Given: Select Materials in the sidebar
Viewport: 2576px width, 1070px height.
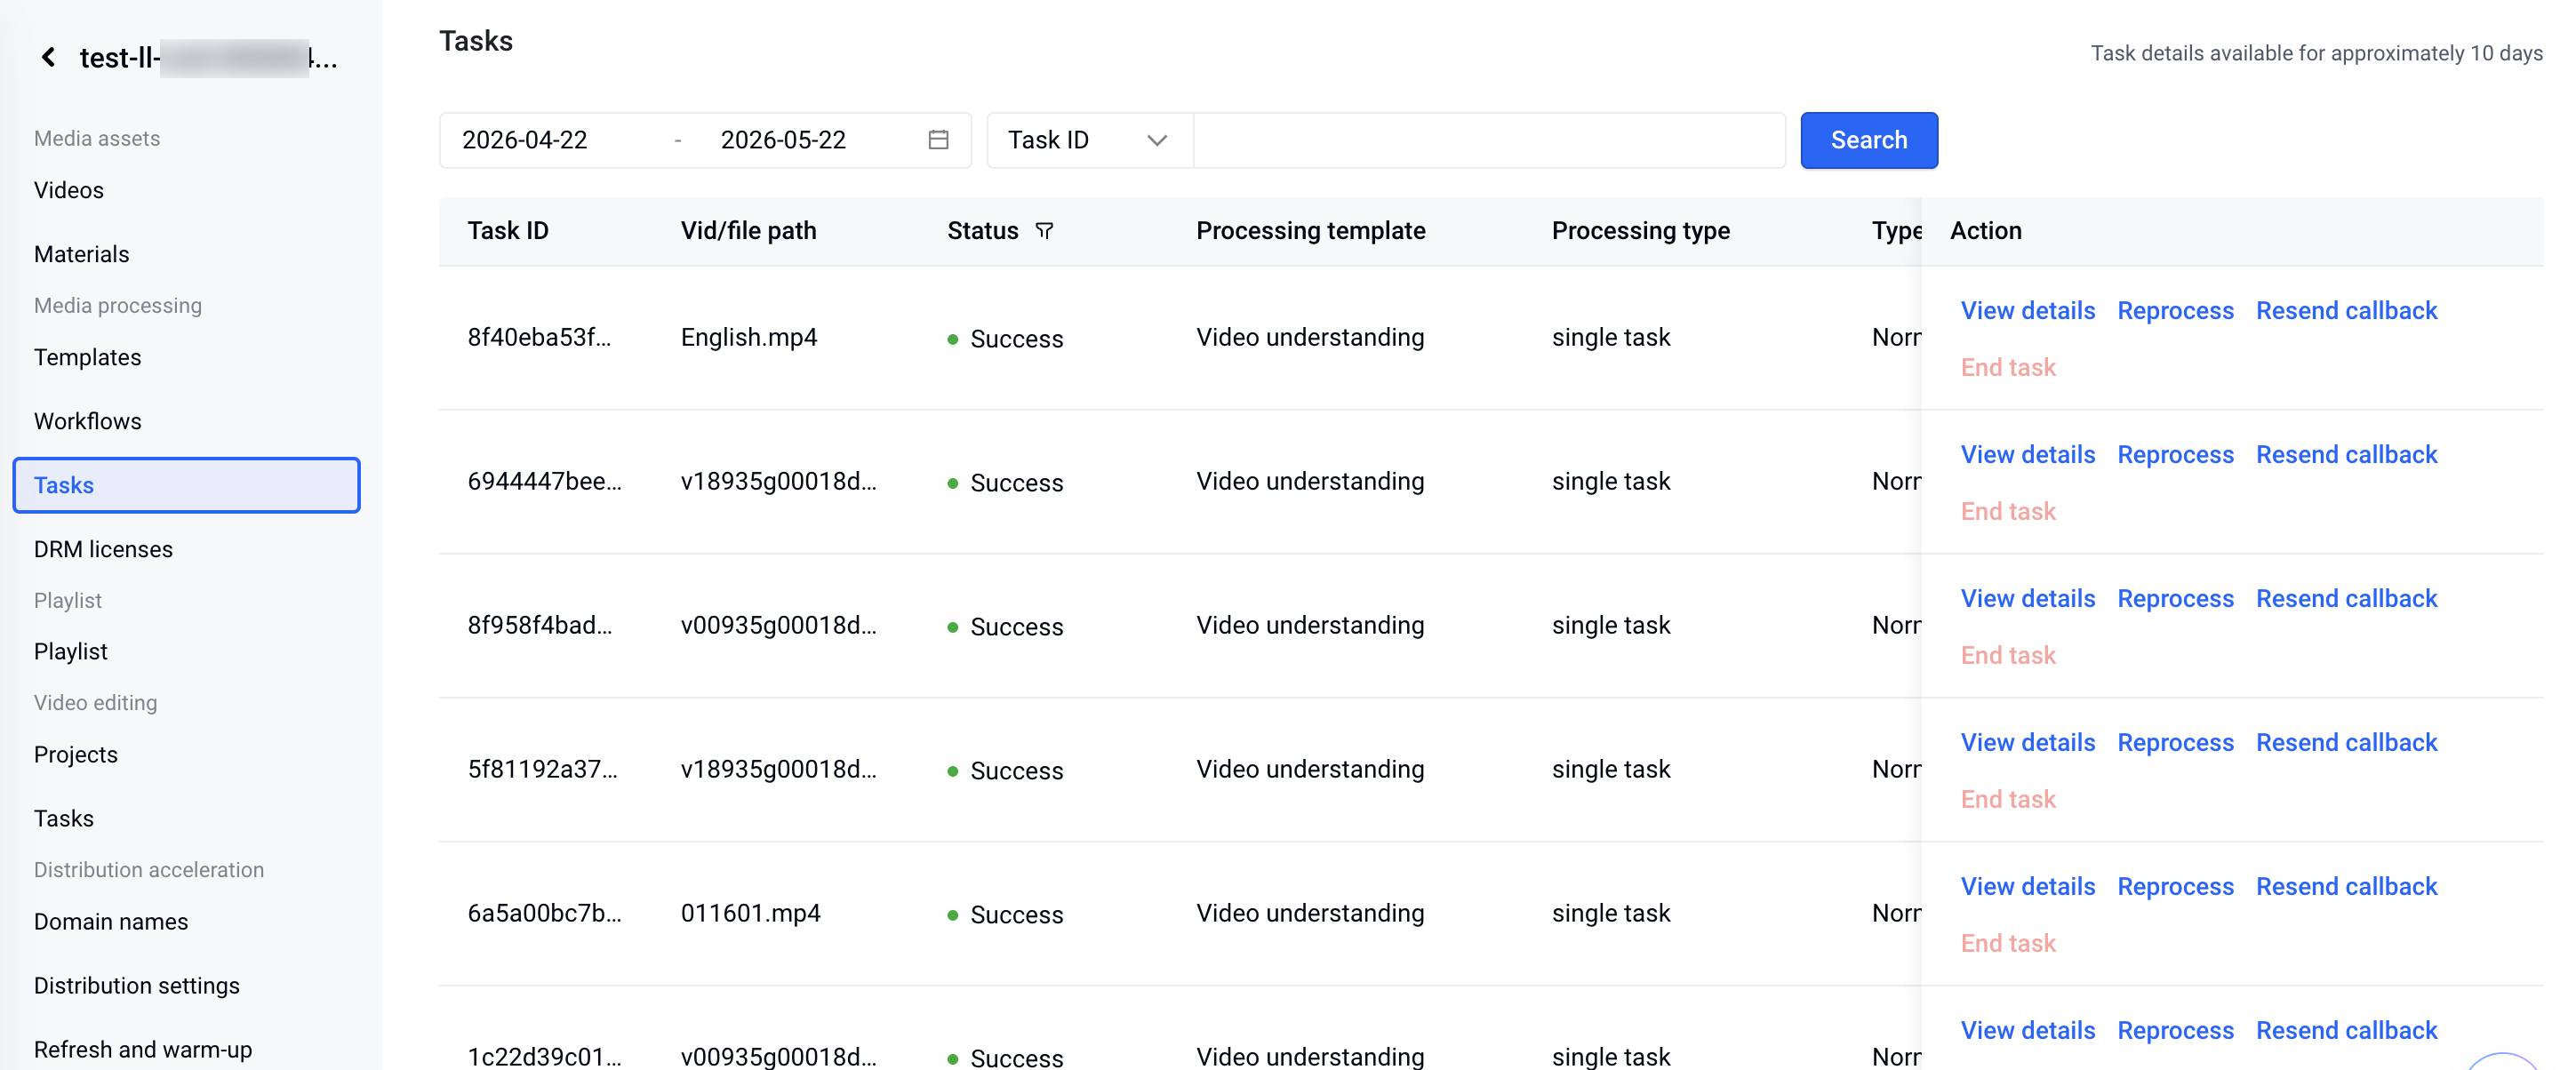Looking at the screenshot, I should coord(82,254).
